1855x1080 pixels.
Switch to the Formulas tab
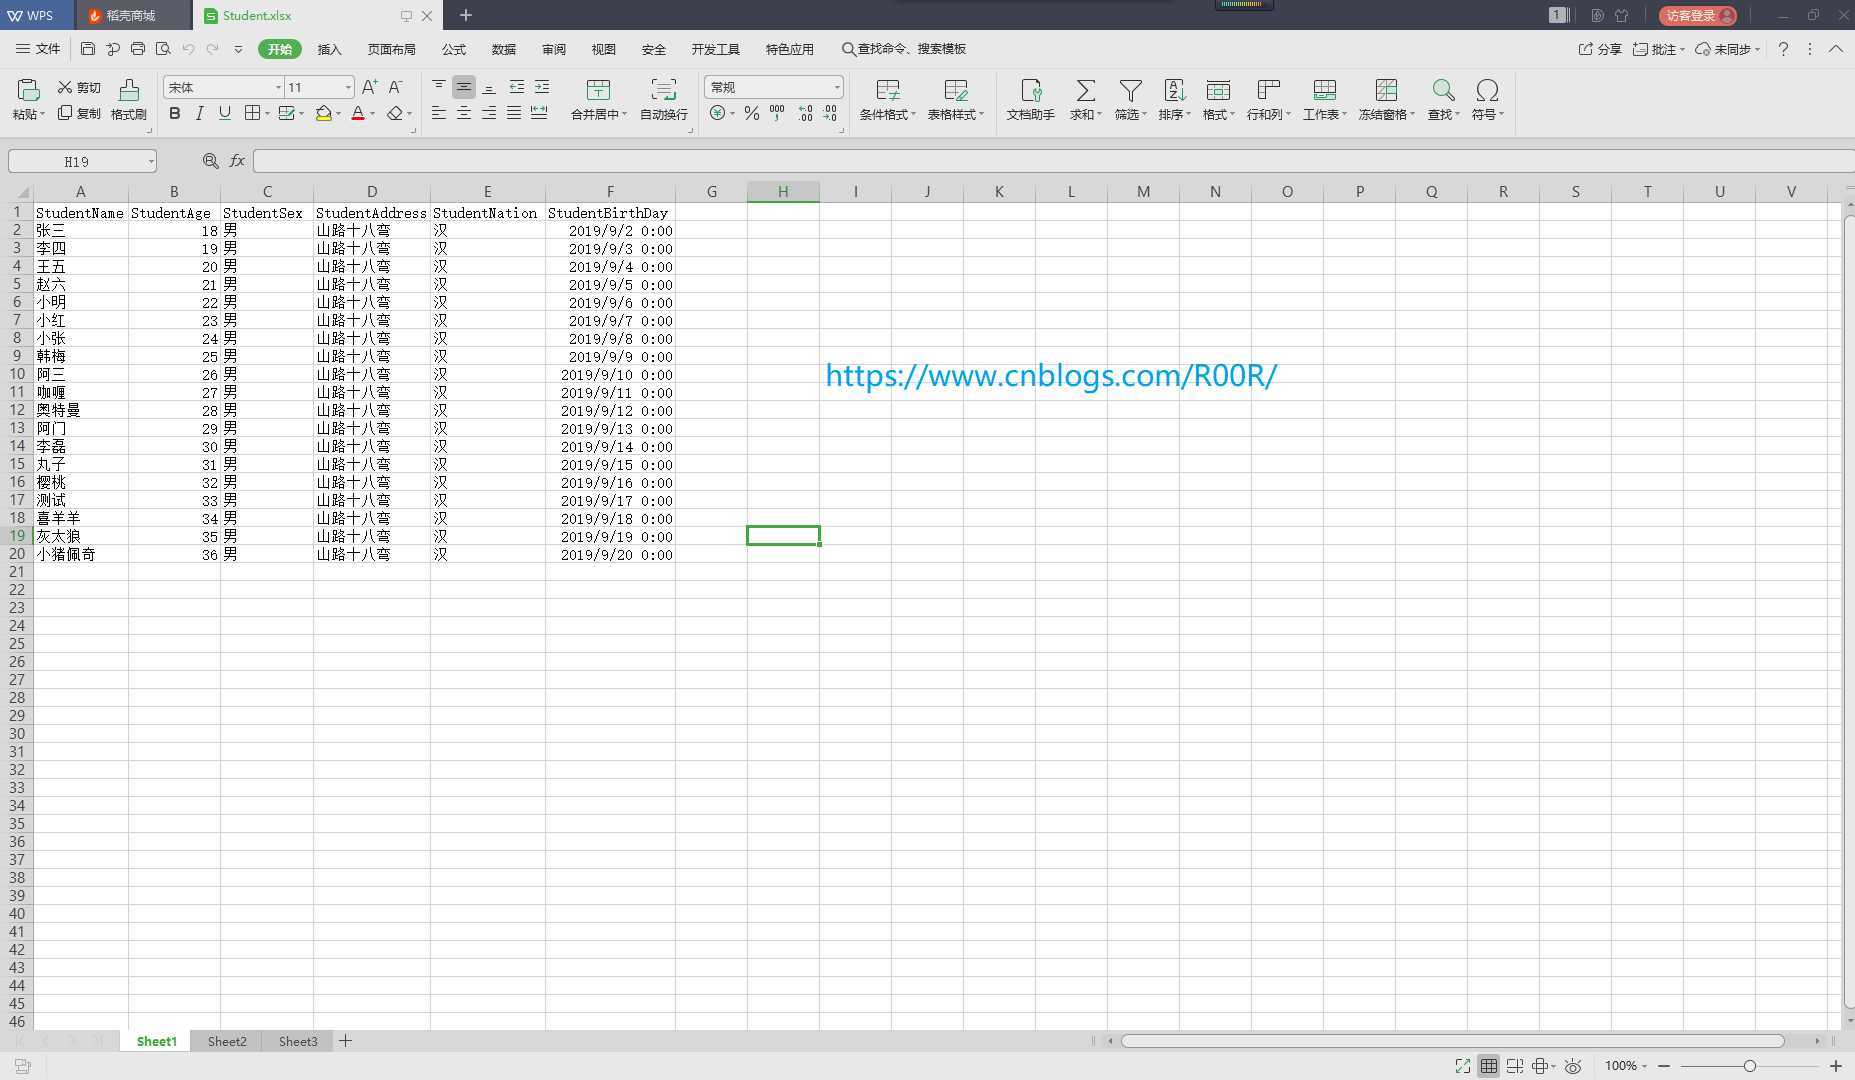454,49
